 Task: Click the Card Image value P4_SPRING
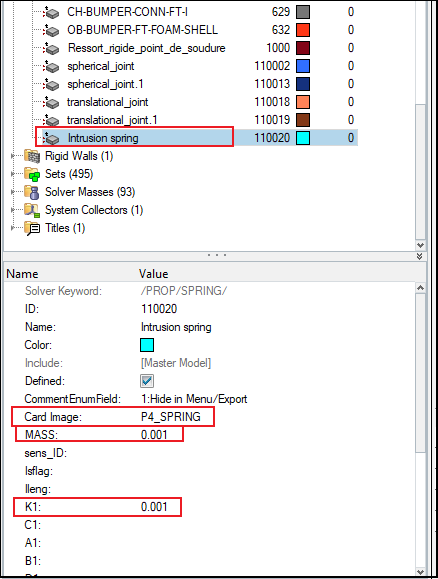(171, 417)
